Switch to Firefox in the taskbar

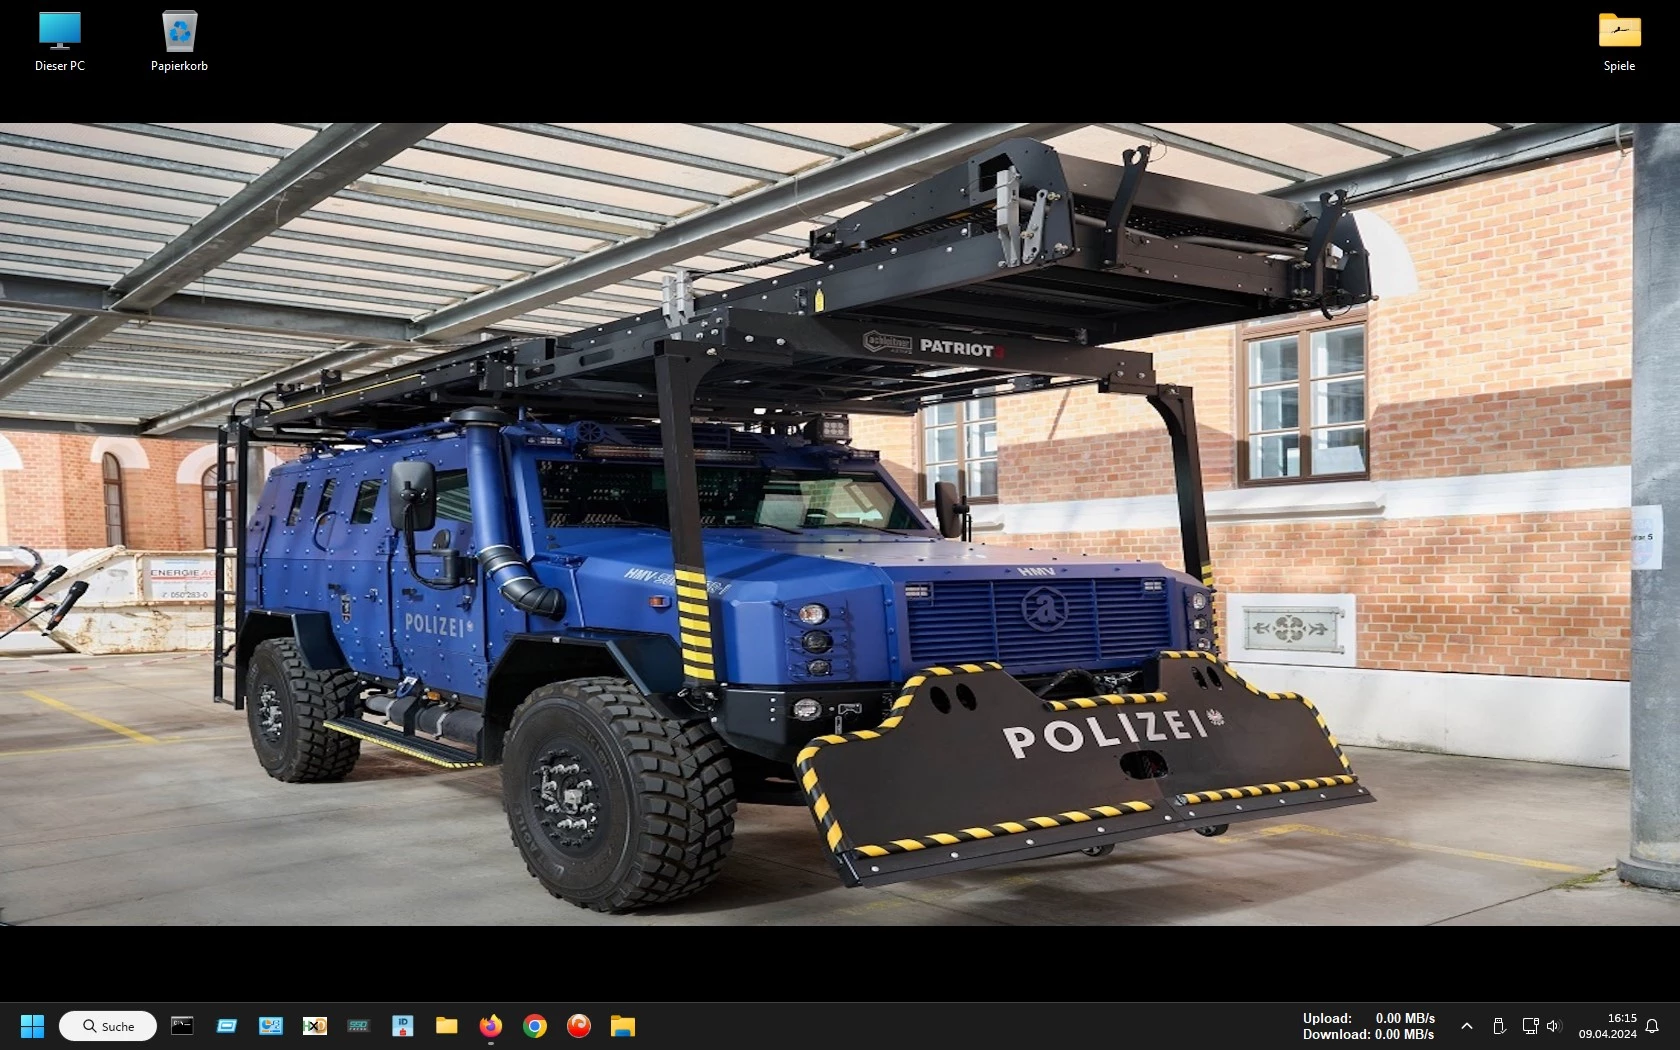pos(491,1026)
